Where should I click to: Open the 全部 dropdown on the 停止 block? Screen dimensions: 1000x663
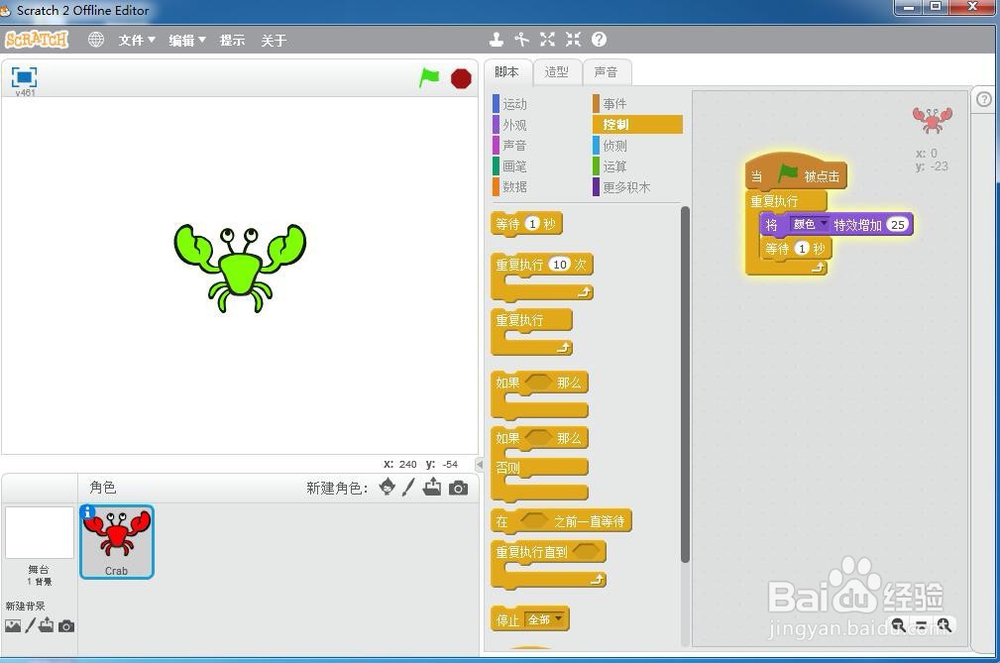544,619
